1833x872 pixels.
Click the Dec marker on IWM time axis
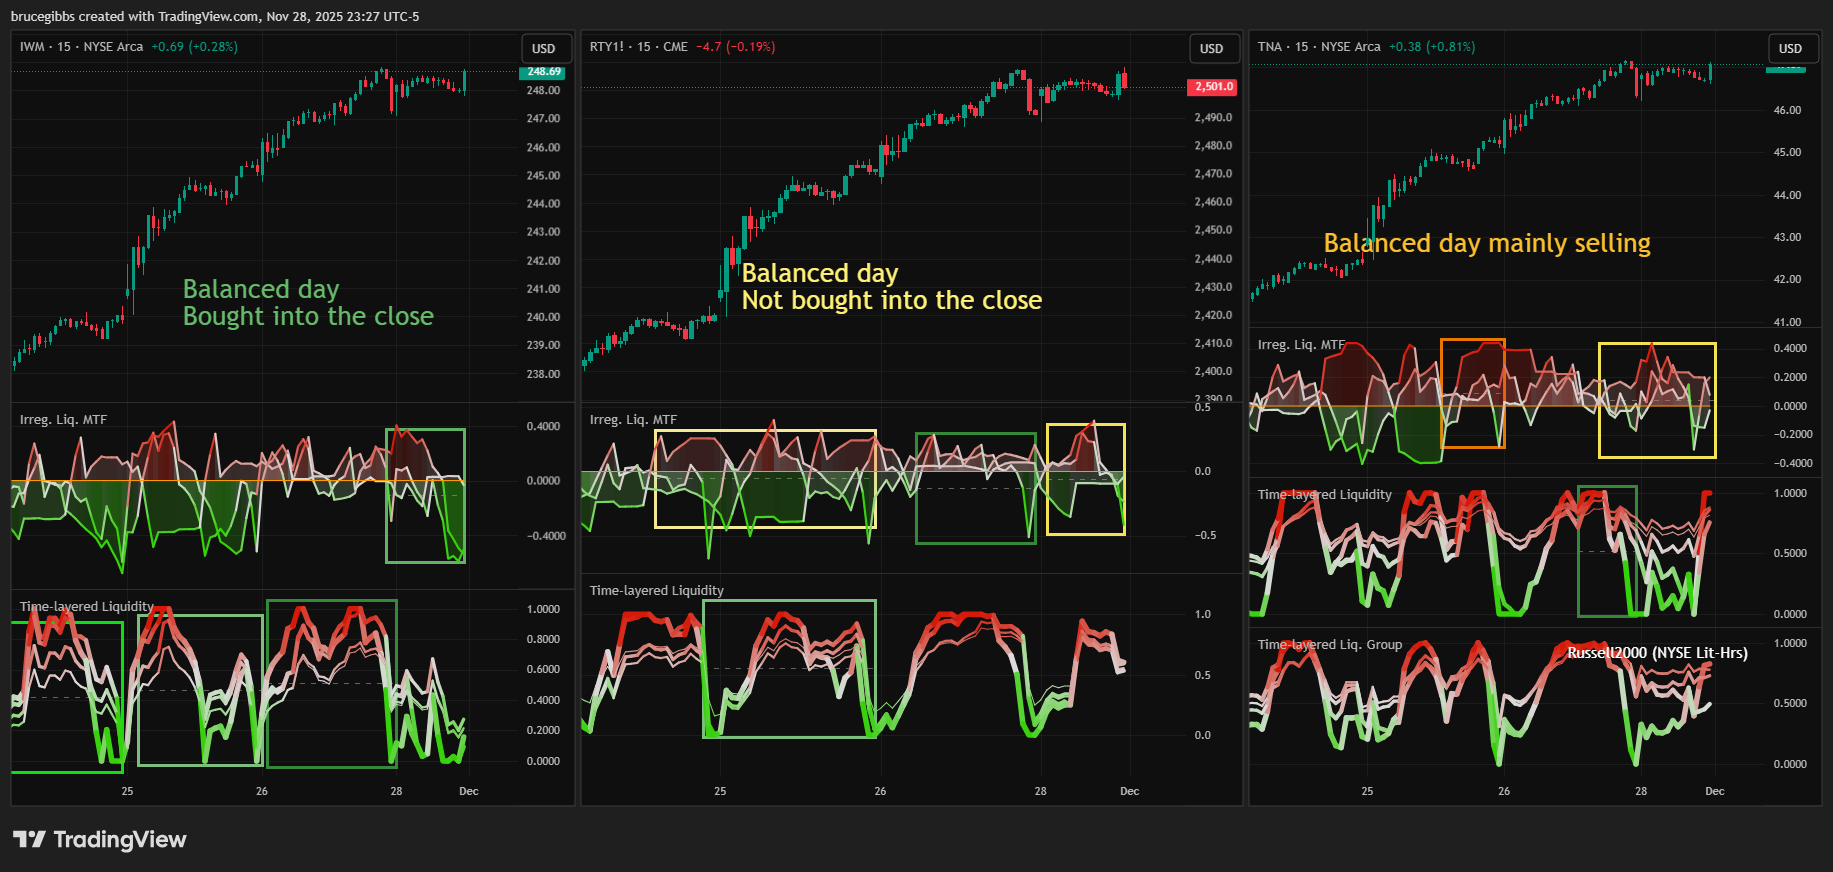(x=468, y=791)
